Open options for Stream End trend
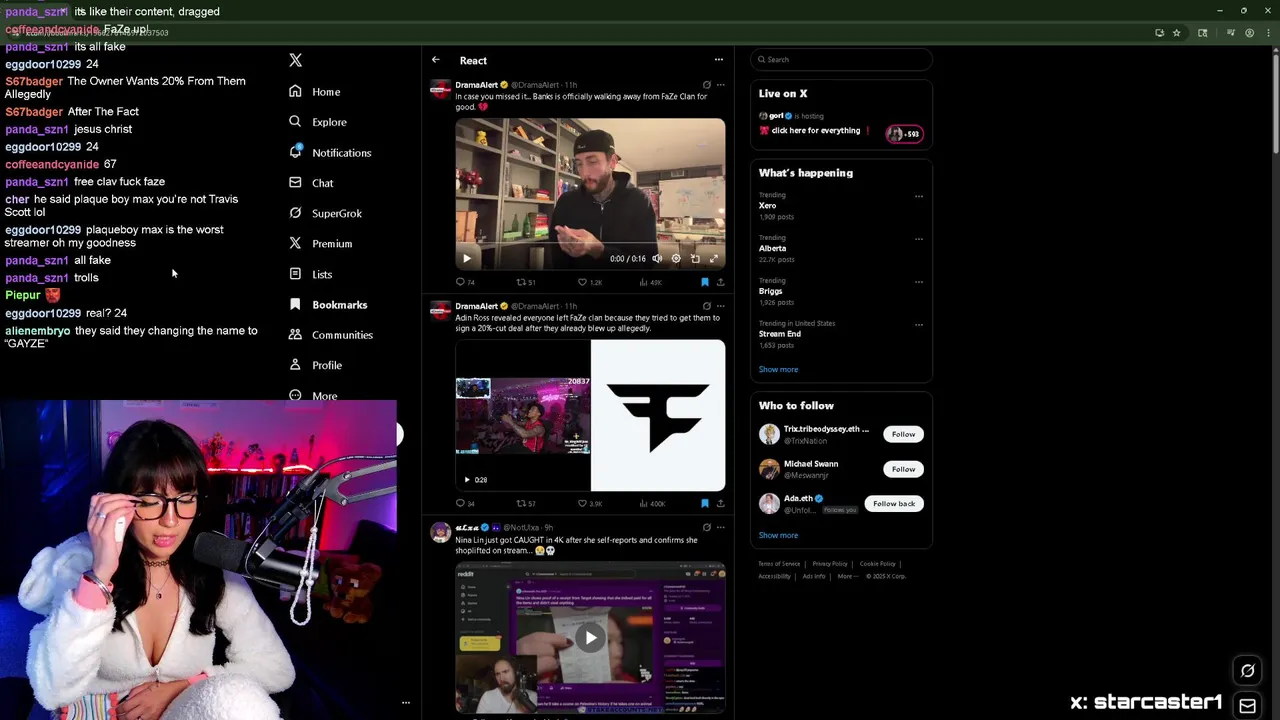 919,324
